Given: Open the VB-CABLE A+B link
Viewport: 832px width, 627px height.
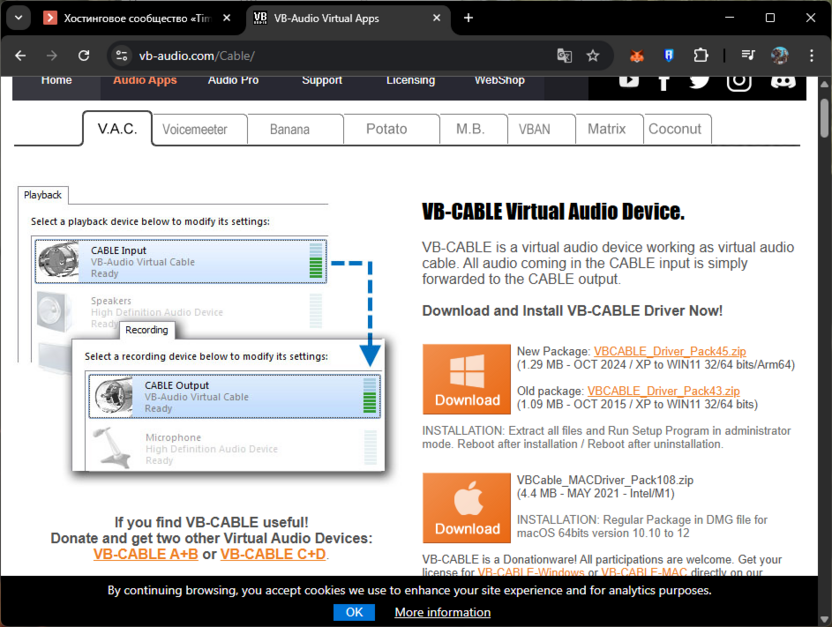Looking at the screenshot, I should pos(145,554).
